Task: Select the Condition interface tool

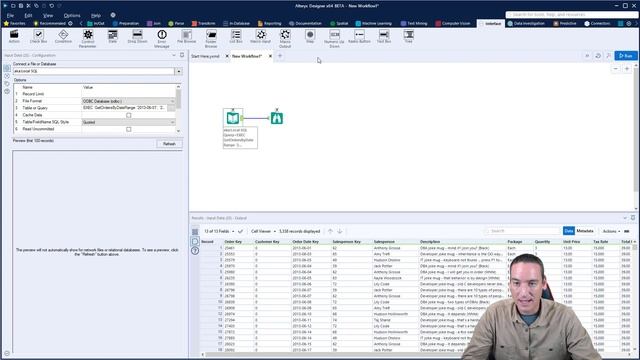Action: click(63, 37)
